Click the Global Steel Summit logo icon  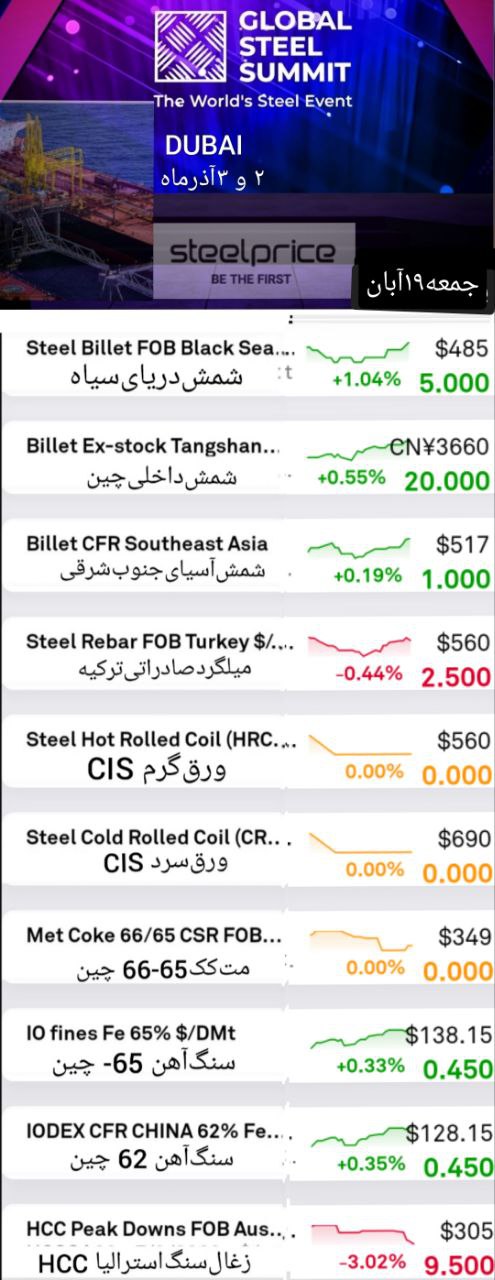(x=192, y=46)
